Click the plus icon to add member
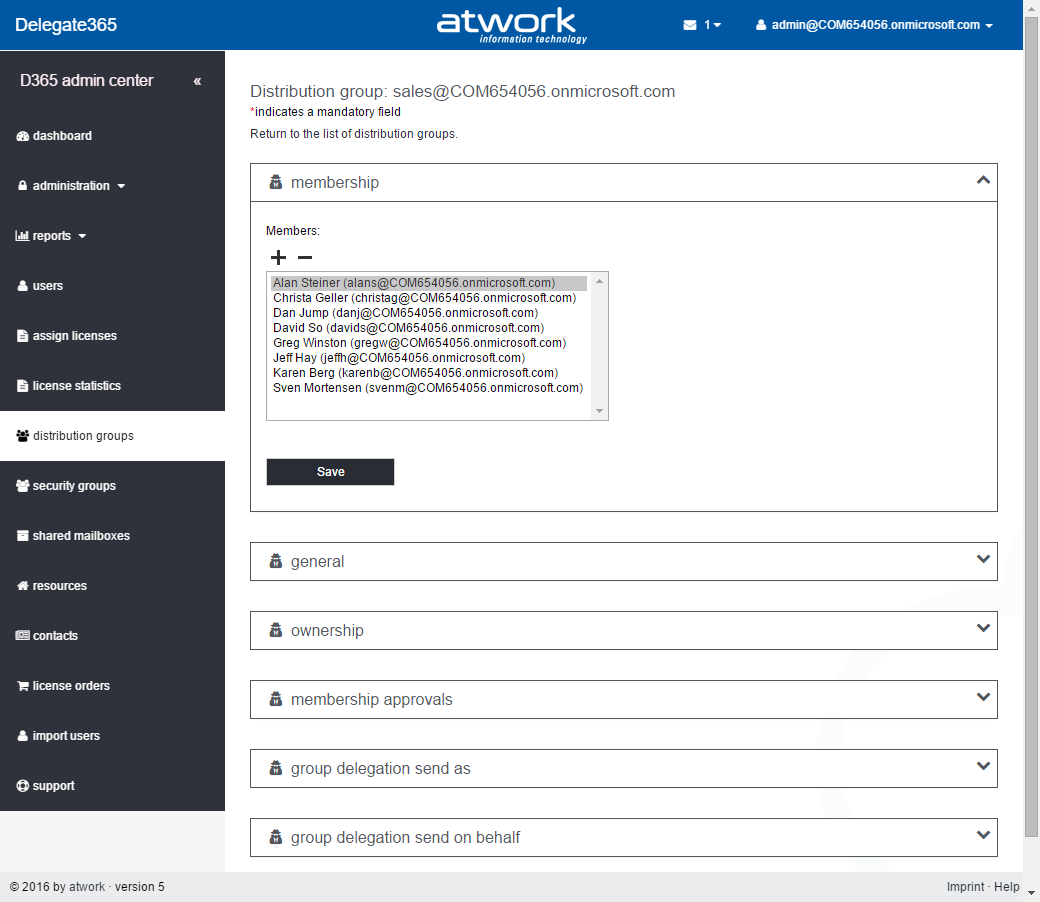The width and height of the screenshot is (1040, 902). (278, 258)
